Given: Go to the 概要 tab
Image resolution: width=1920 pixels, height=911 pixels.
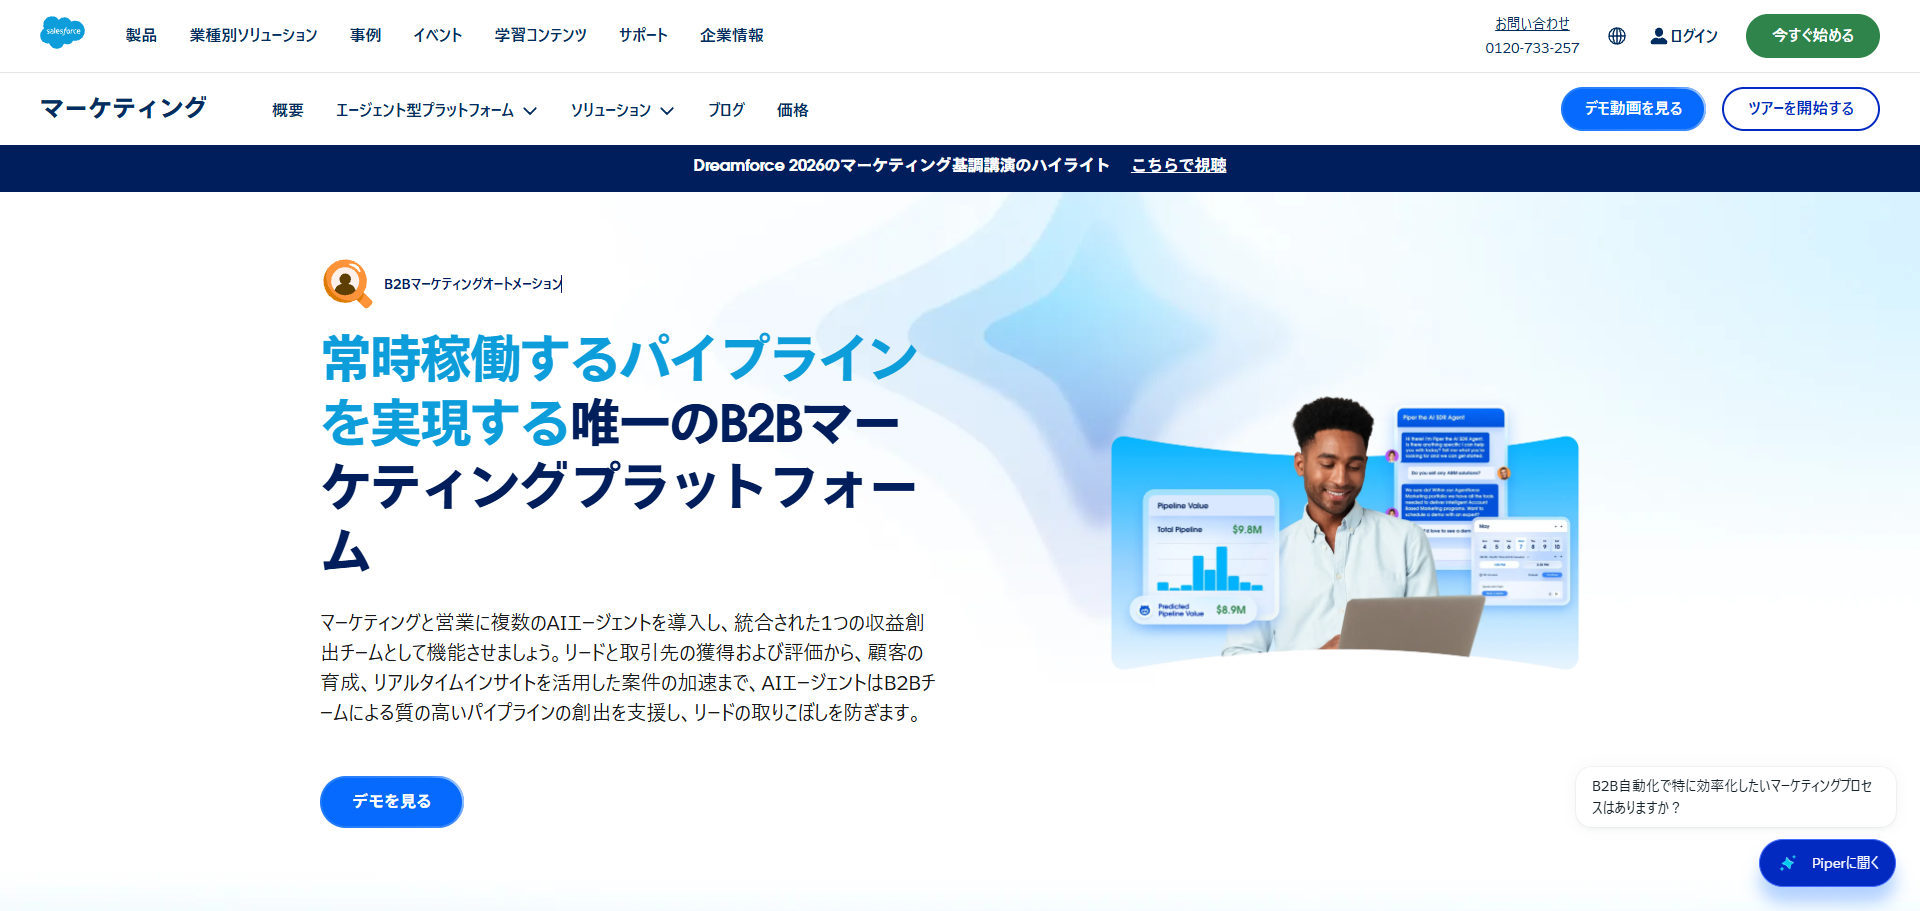Looking at the screenshot, I should [288, 110].
